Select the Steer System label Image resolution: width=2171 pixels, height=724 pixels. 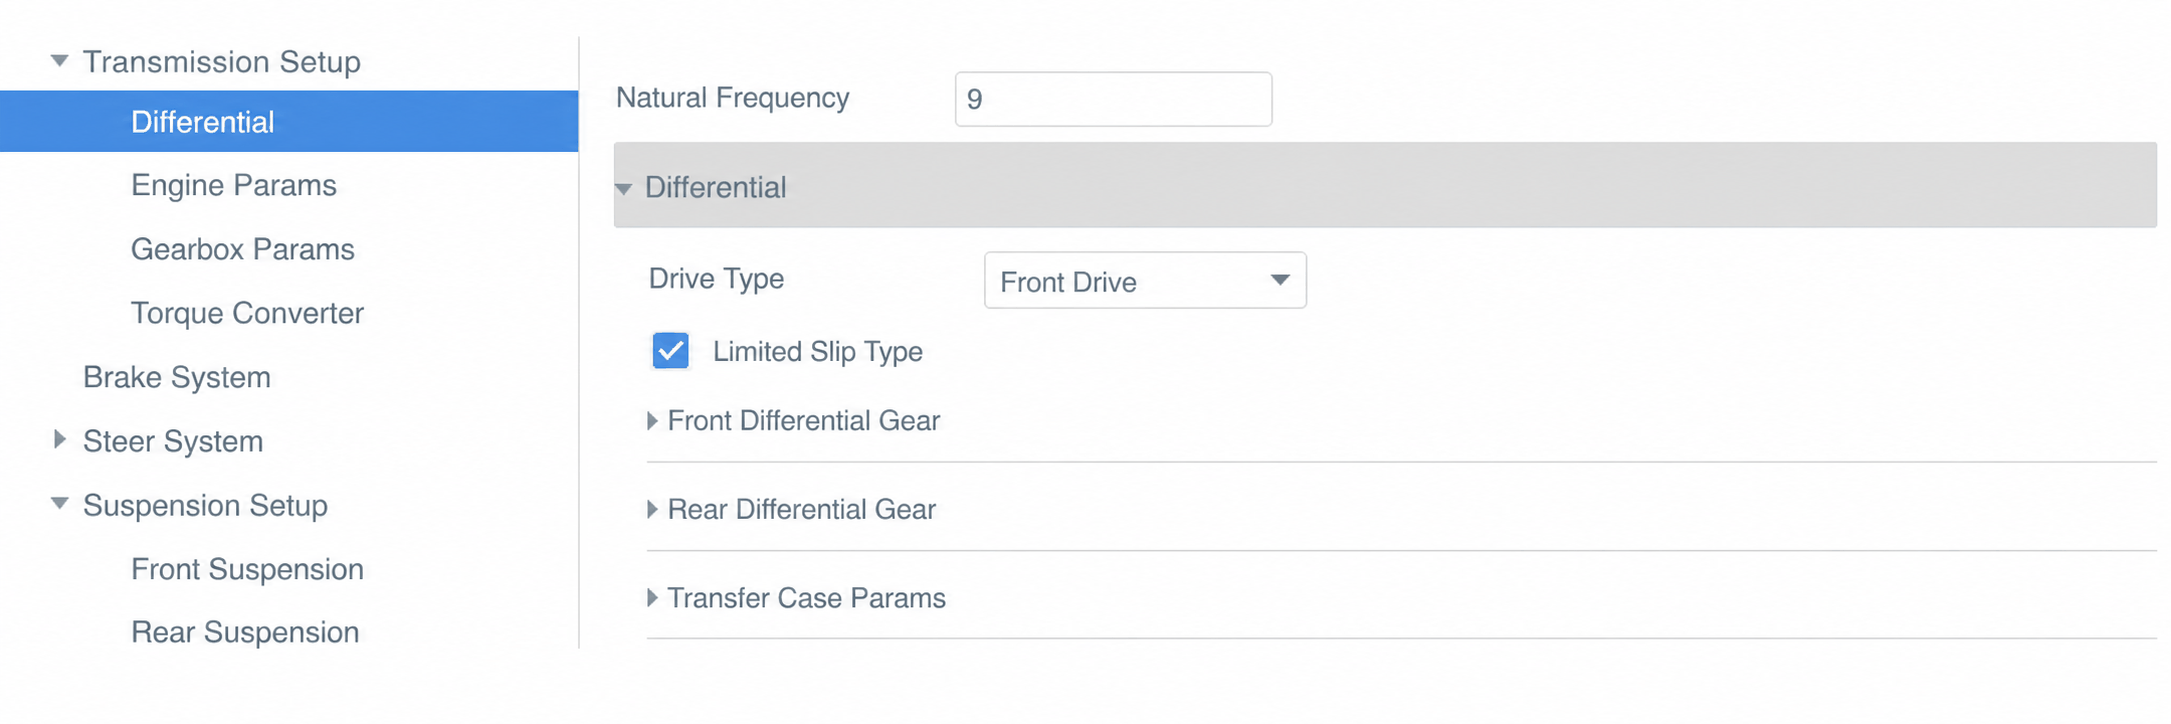[x=173, y=441]
